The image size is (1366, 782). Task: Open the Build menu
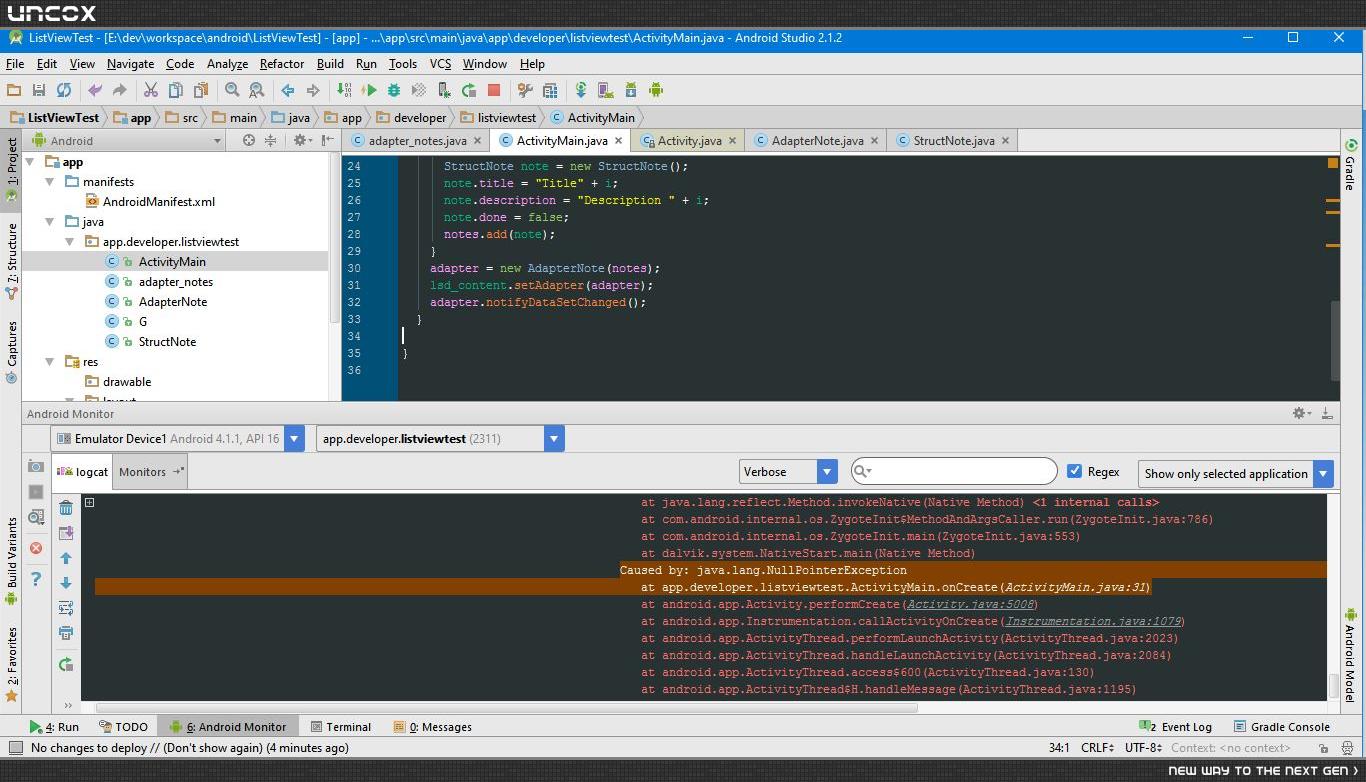[330, 64]
